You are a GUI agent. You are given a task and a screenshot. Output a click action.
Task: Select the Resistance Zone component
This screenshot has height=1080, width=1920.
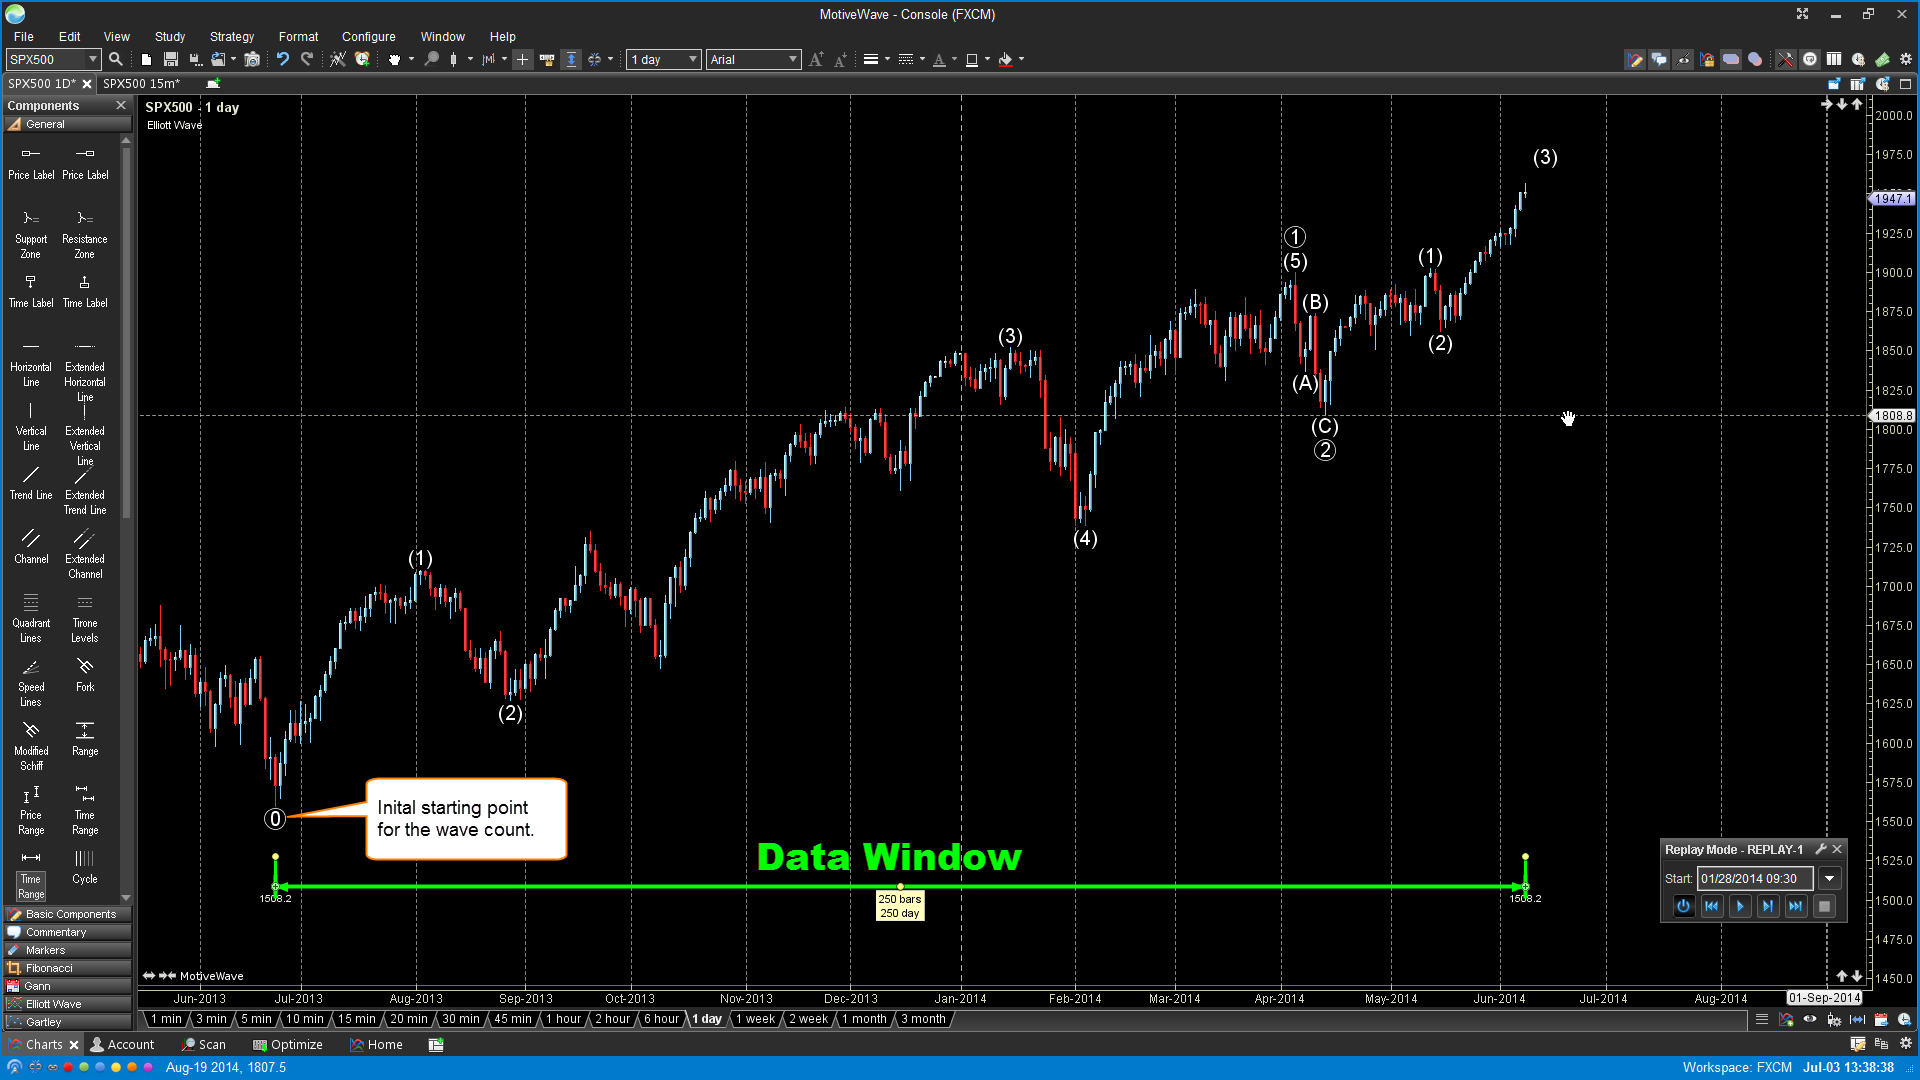coord(85,233)
